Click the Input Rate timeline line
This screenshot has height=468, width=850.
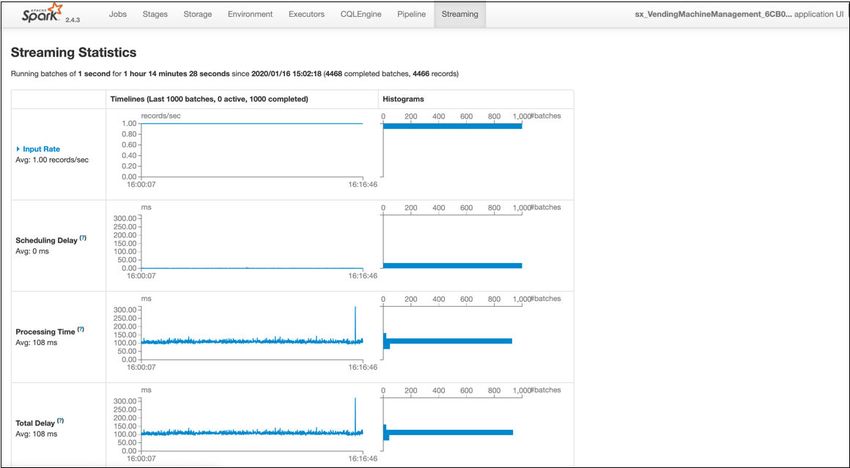[252, 124]
